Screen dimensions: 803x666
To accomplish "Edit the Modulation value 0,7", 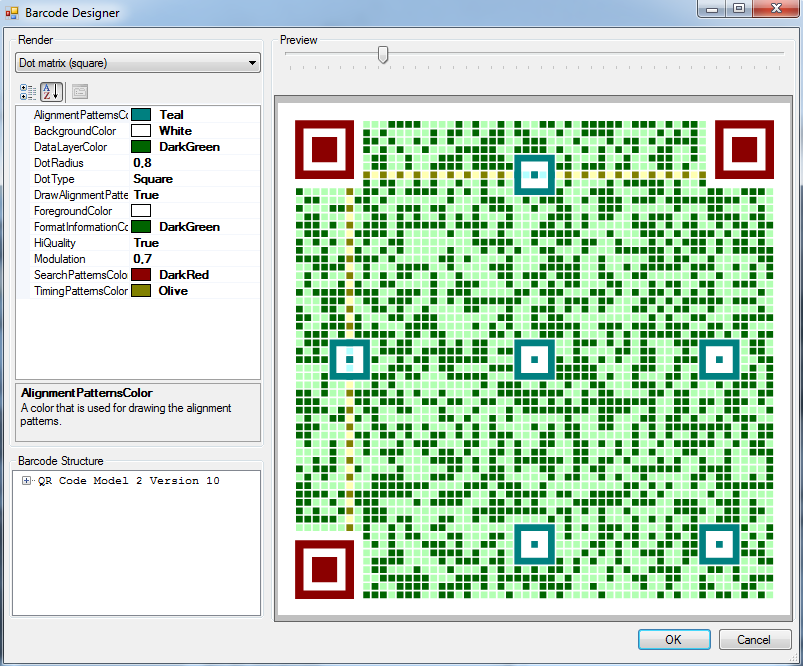I will [142, 259].
